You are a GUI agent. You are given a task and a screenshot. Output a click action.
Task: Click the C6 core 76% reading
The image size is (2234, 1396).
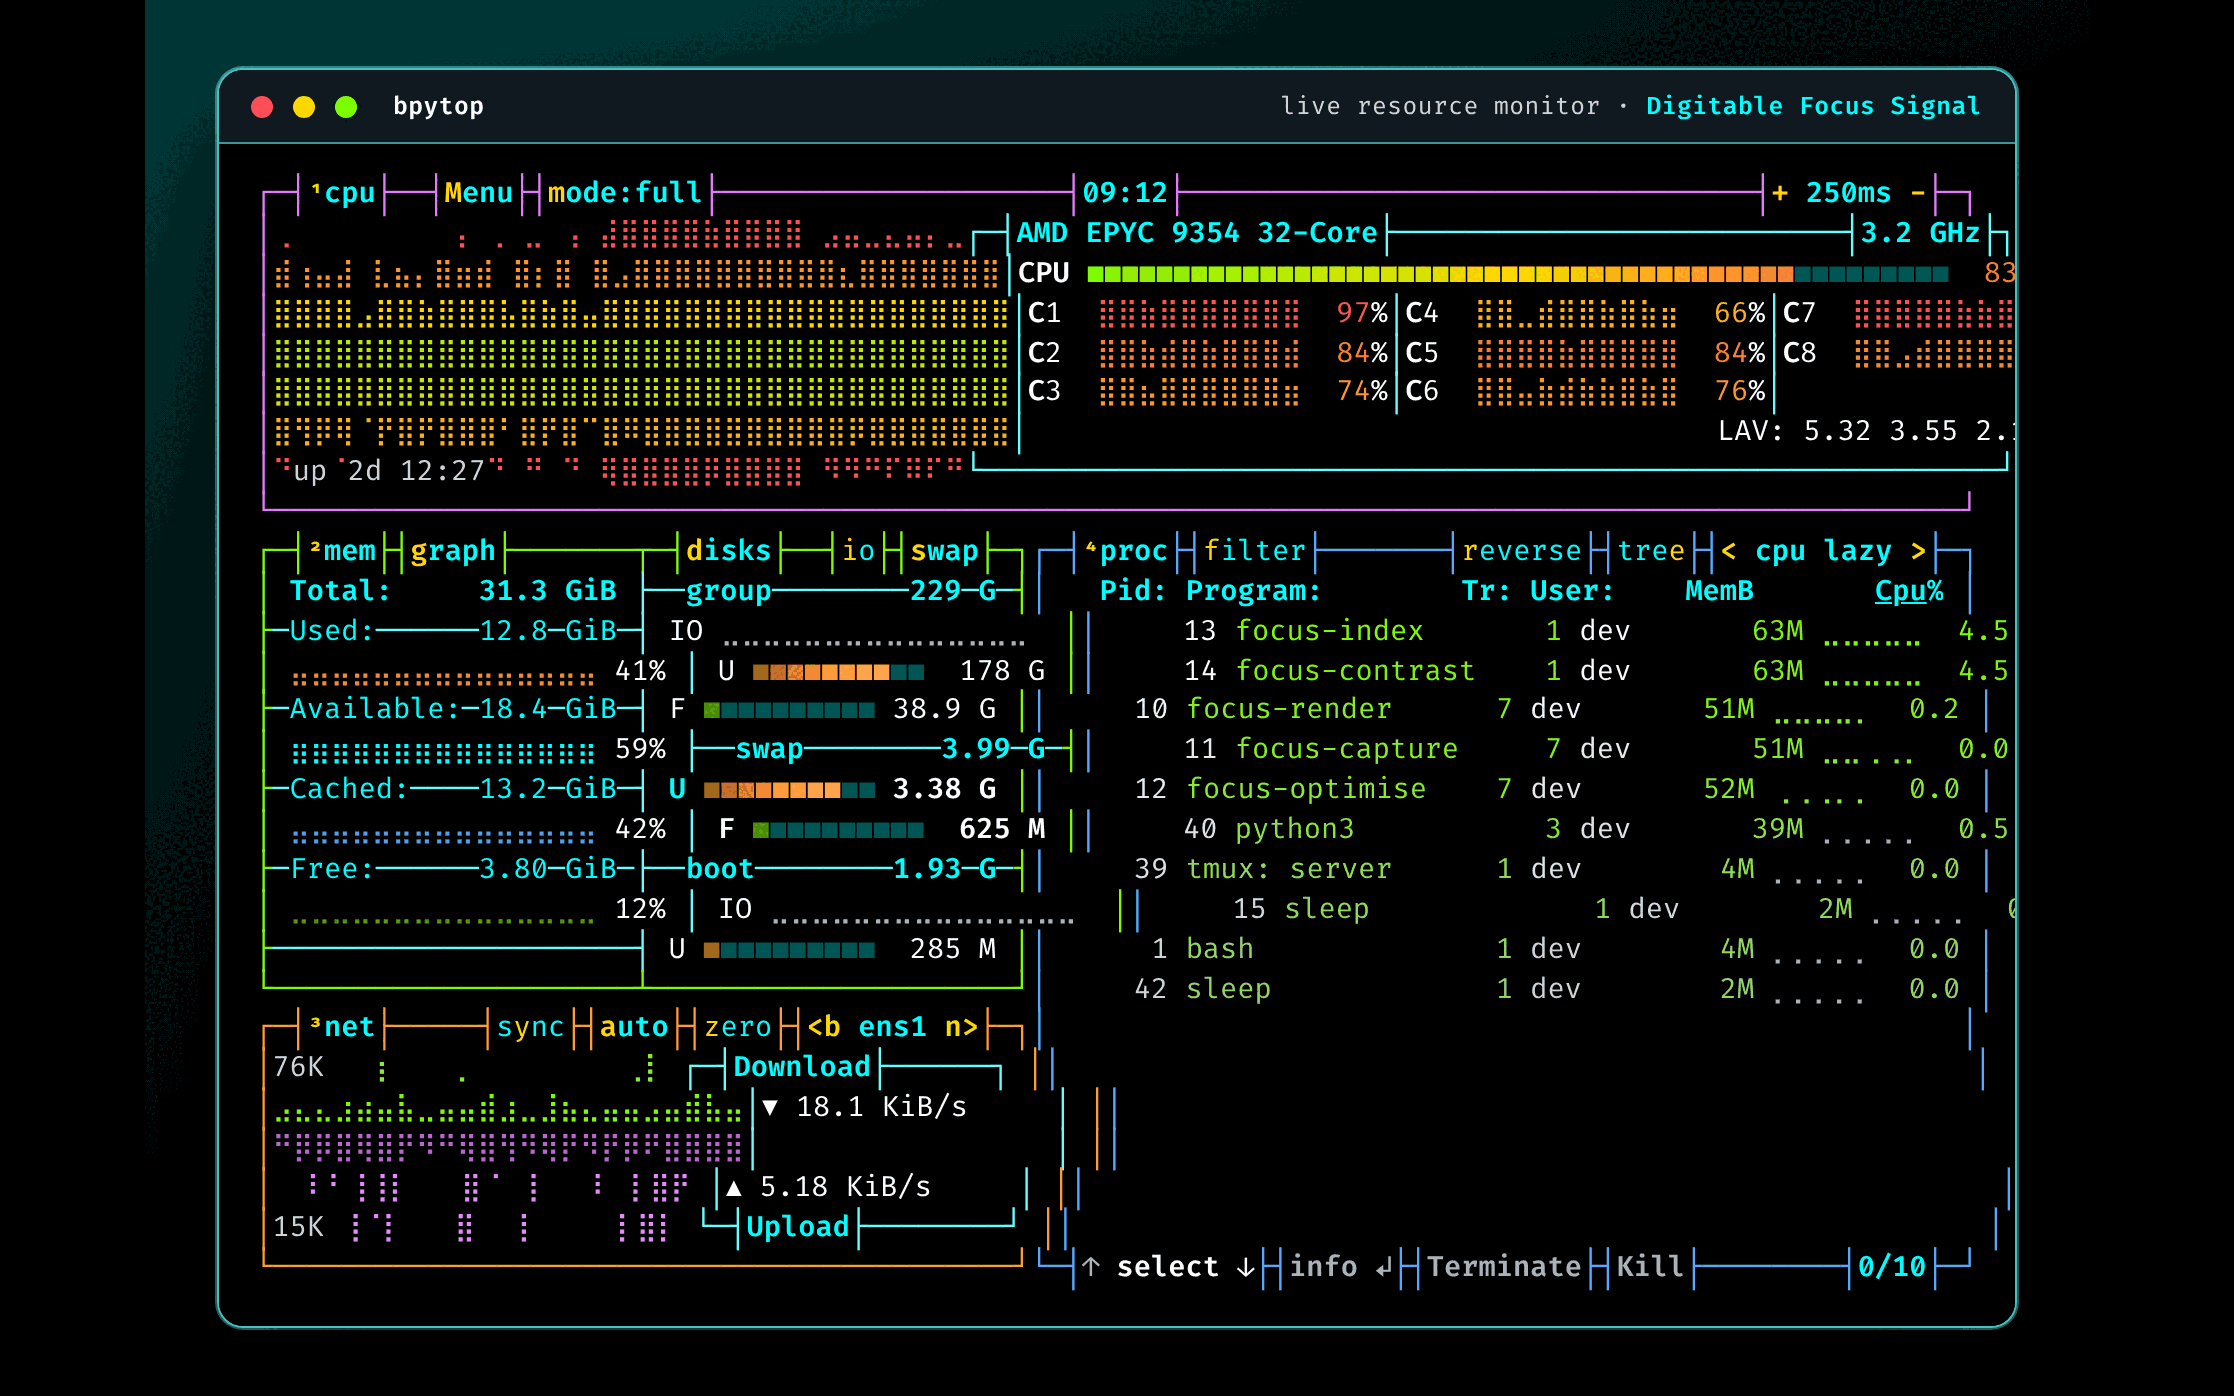pos(1740,390)
